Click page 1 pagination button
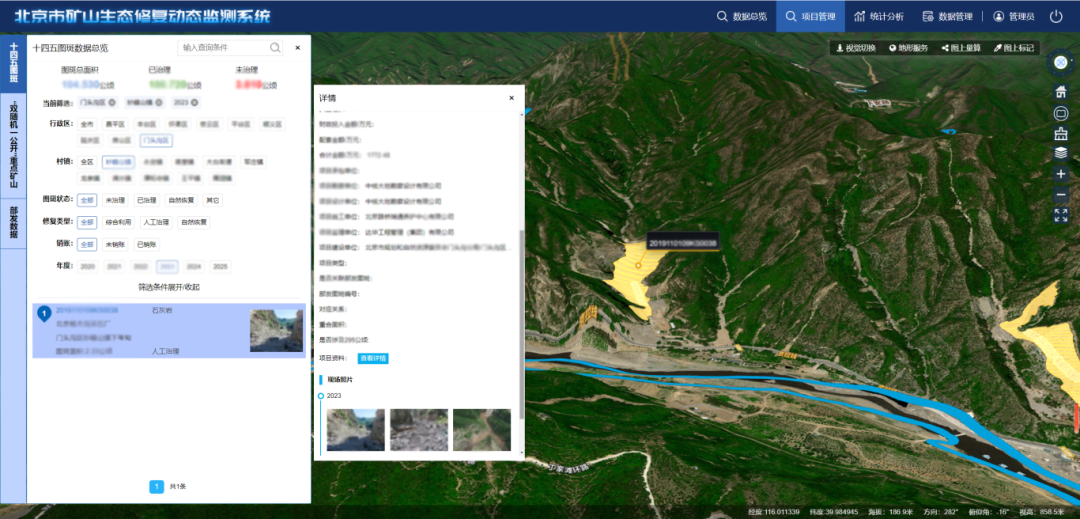This screenshot has width=1080, height=519. [156, 486]
